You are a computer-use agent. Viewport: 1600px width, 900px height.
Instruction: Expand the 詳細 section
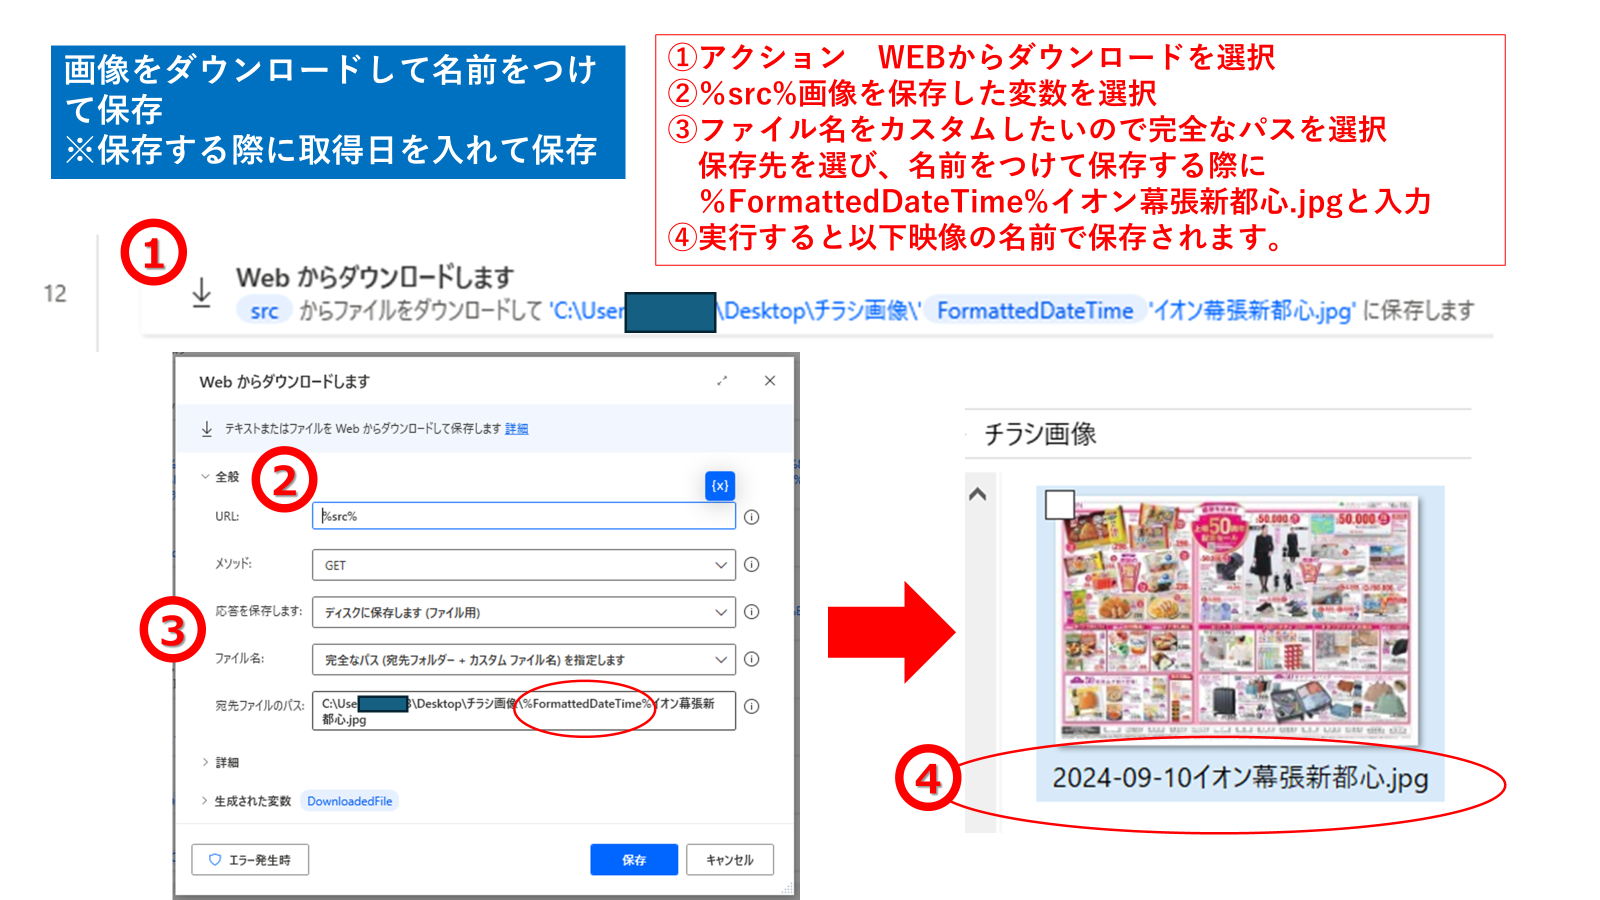point(220,762)
